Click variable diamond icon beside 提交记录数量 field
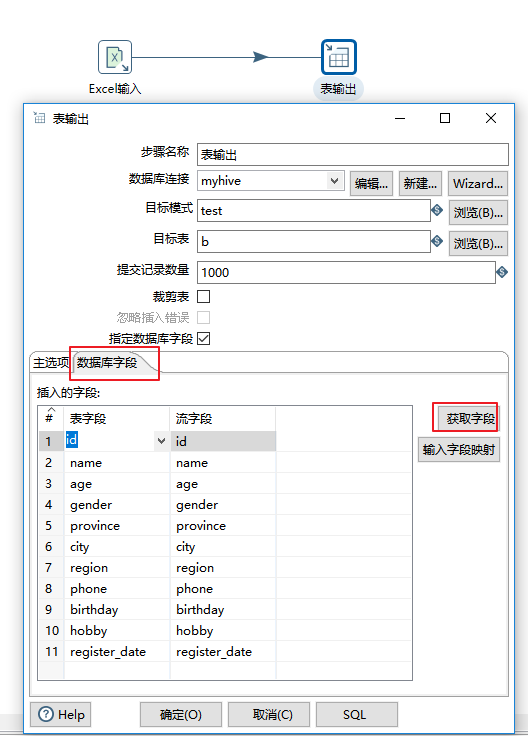Viewport: 528px width, 736px height. click(502, 272)
